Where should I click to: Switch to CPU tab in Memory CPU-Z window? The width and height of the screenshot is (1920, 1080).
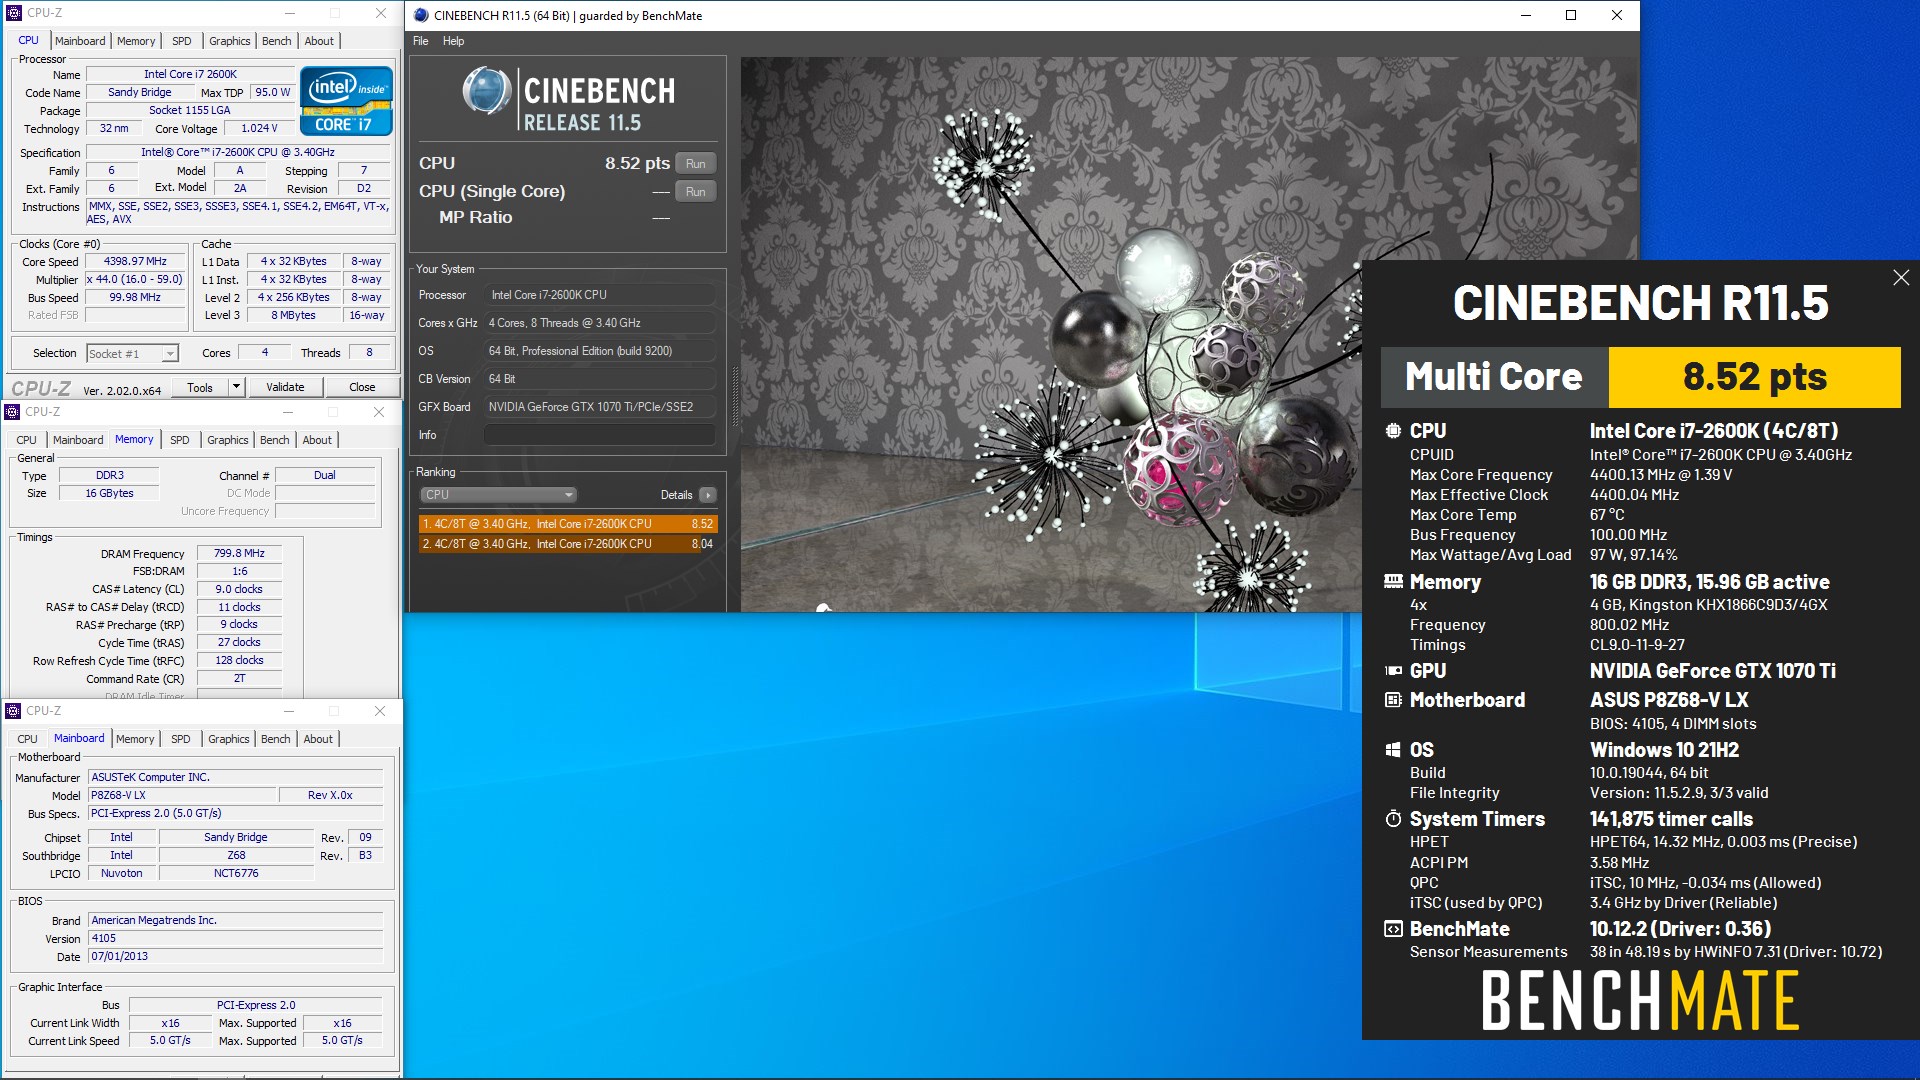tap(27, 440)
